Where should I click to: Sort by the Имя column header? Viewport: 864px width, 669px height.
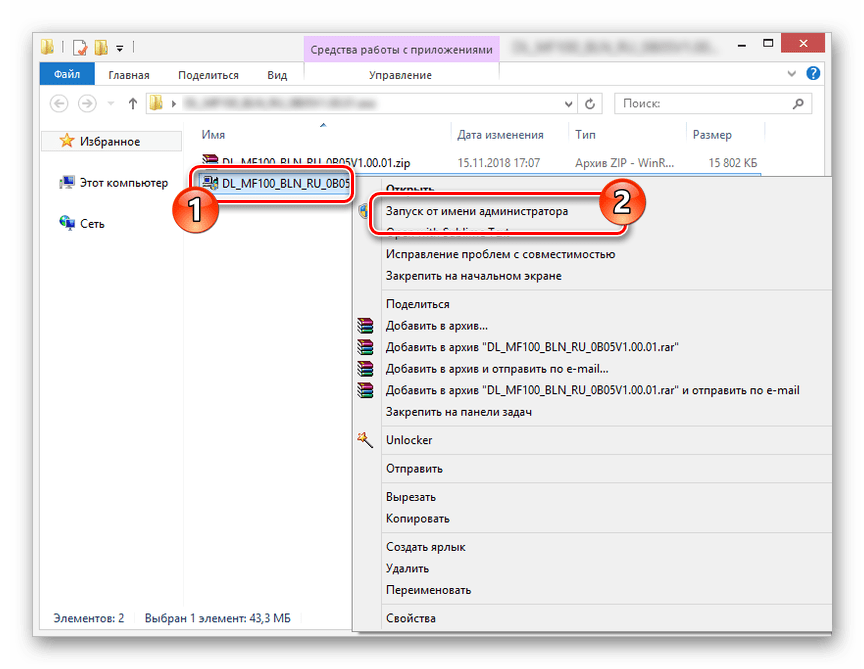point(213,134)
